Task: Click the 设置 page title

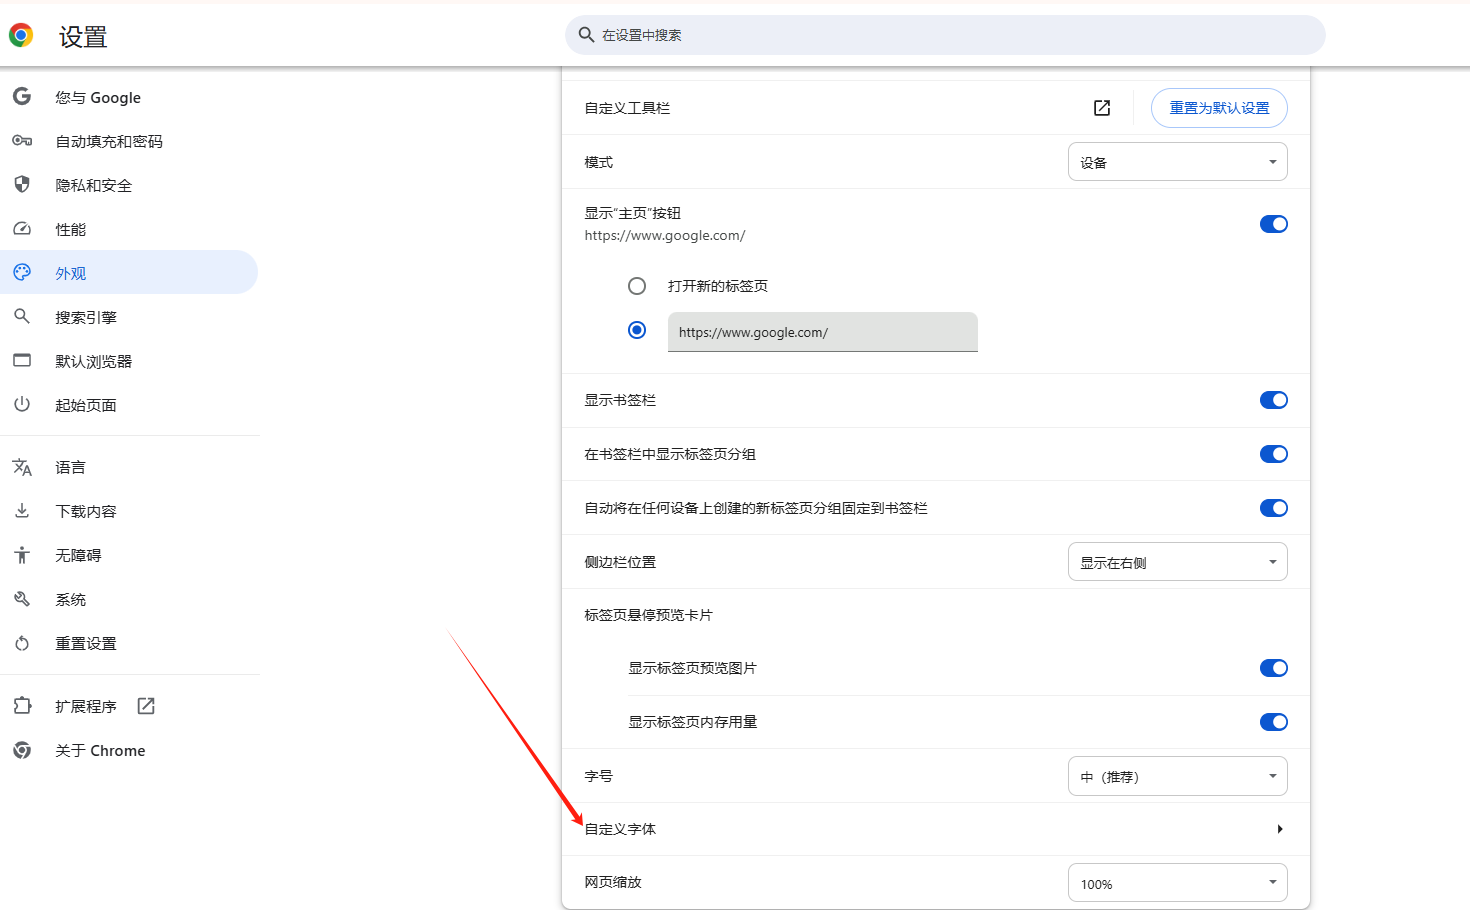Action: [x=83, y=37]
